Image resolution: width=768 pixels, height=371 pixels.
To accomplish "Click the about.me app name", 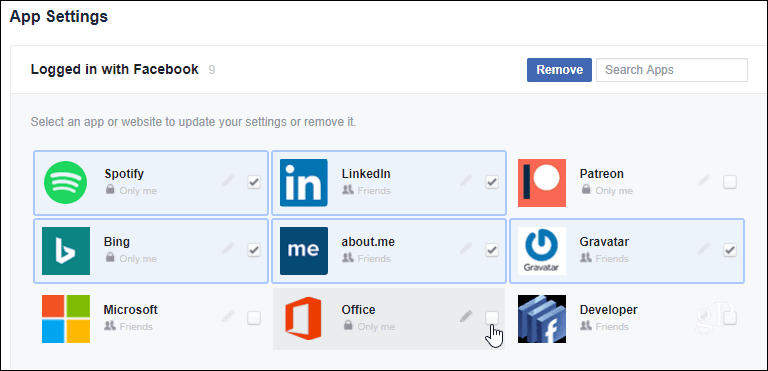I will (368, 242).
